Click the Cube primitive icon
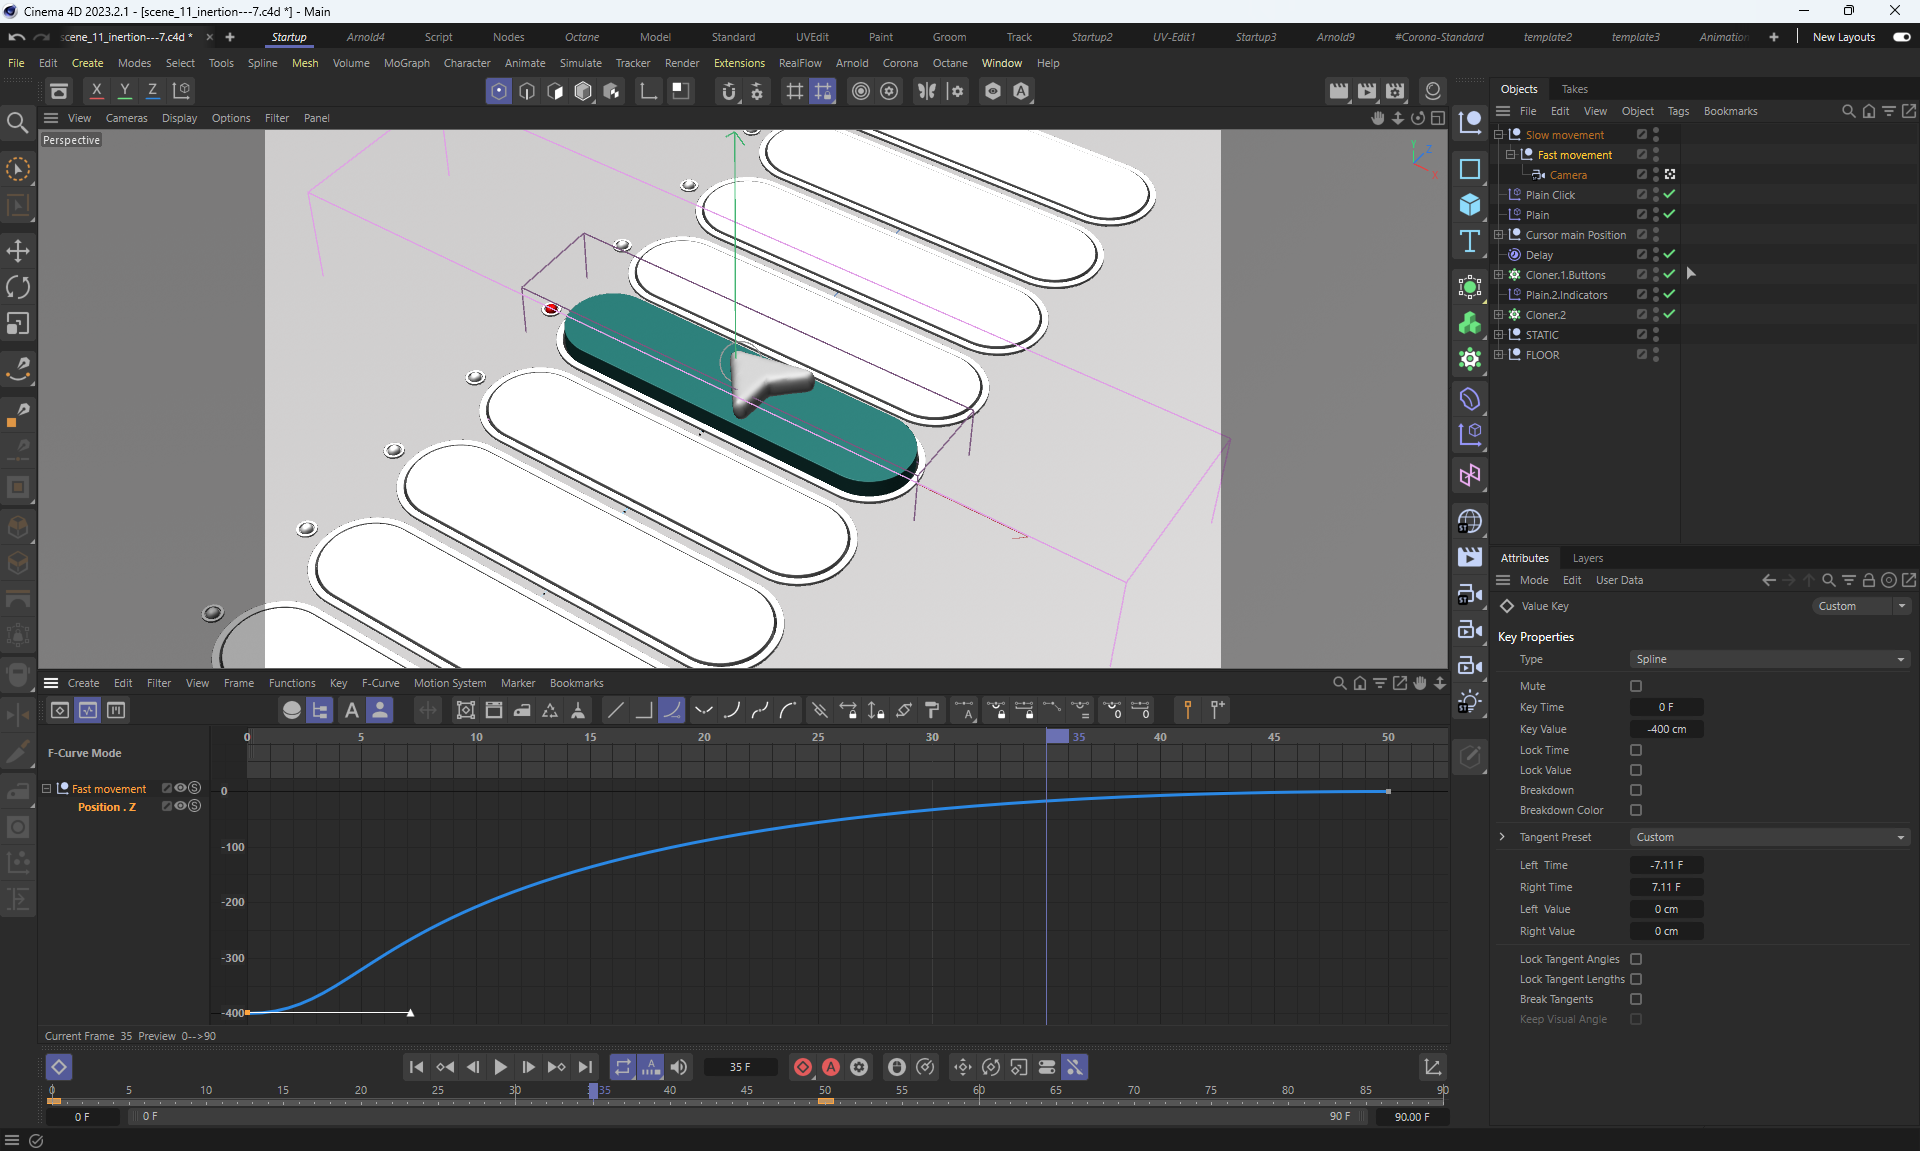The width and height of the screenshot is (1920, 1151). [x=1469, y=205]
